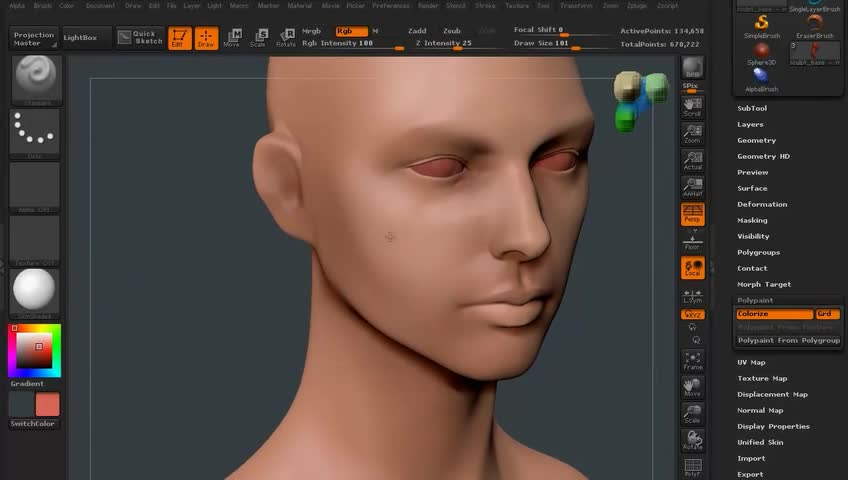848x480 pixels.
Task: Select the Scale tool in top toolbar
Action: [258, 38]
